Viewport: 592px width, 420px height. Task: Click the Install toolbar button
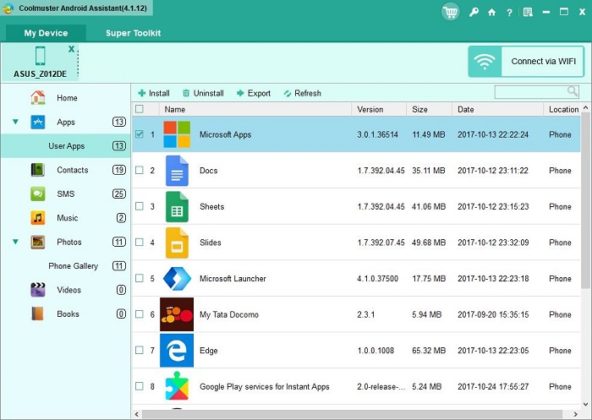coord(154,93)
